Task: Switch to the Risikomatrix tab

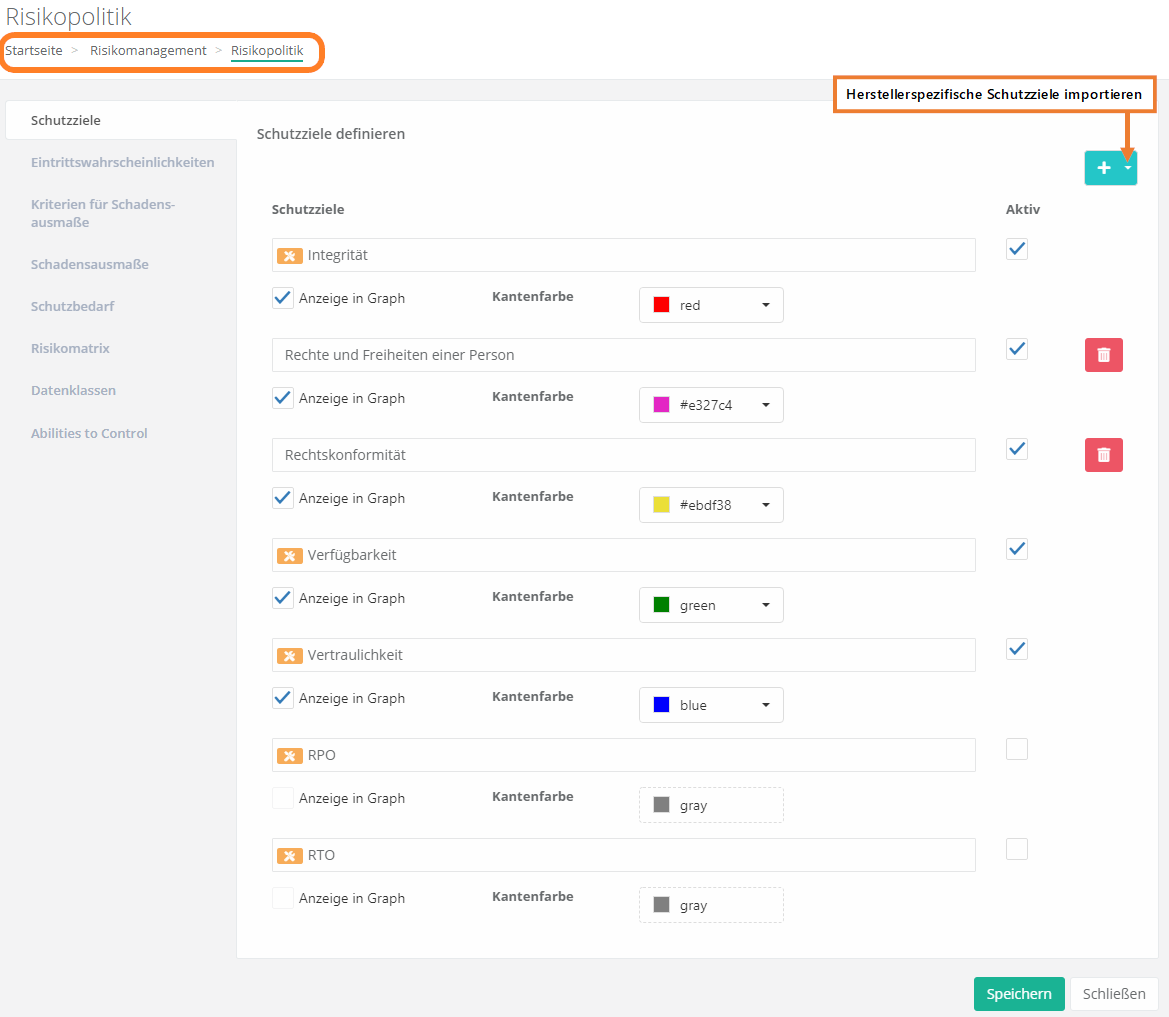Action: [x=70, y=348]
